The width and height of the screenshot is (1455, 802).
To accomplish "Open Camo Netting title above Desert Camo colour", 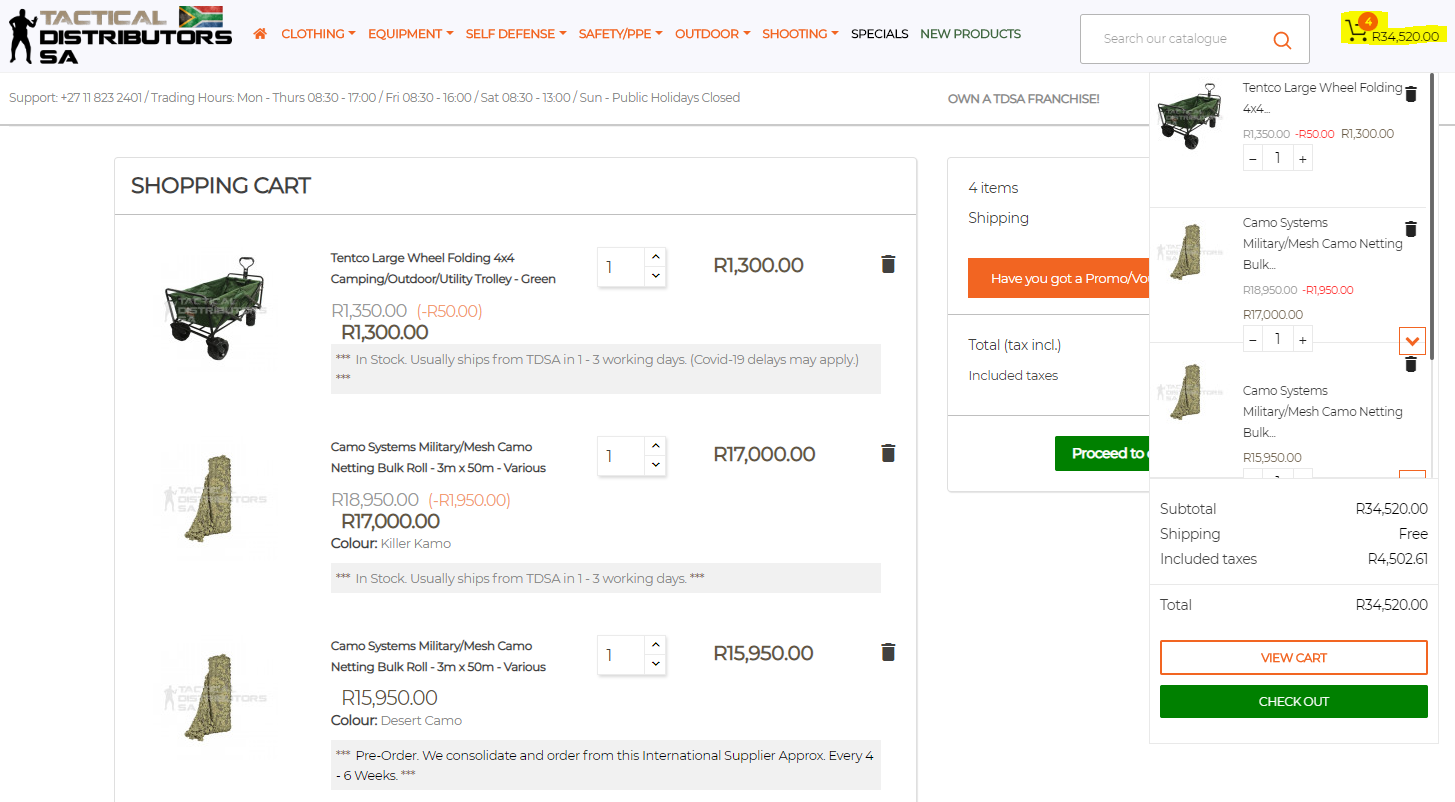I will [x=438, y=656].
